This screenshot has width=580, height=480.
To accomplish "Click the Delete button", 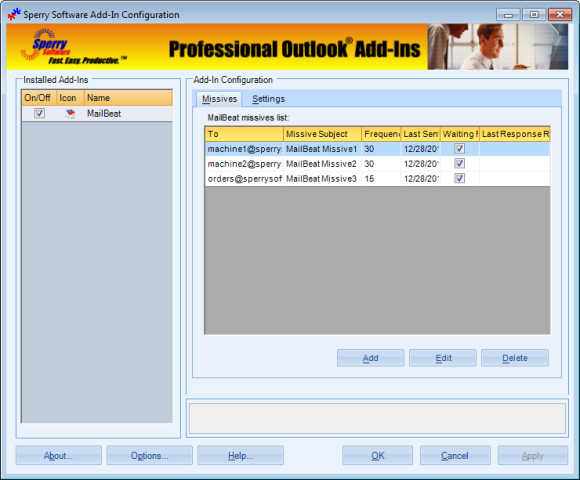I will pos(515,358).
